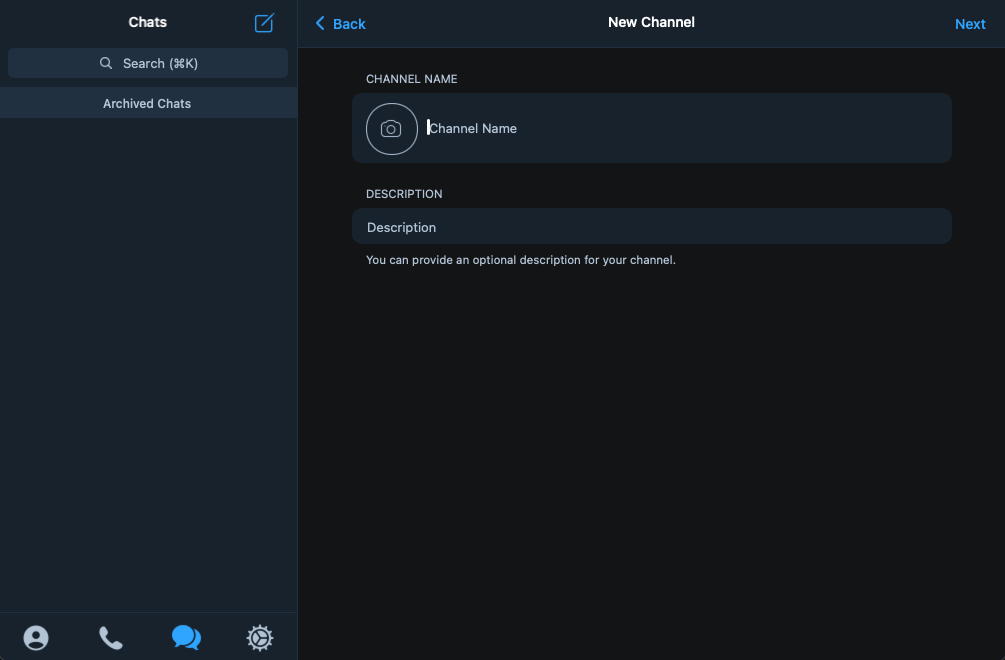Click the search magnifying glass icon

(x=106, y=62)
